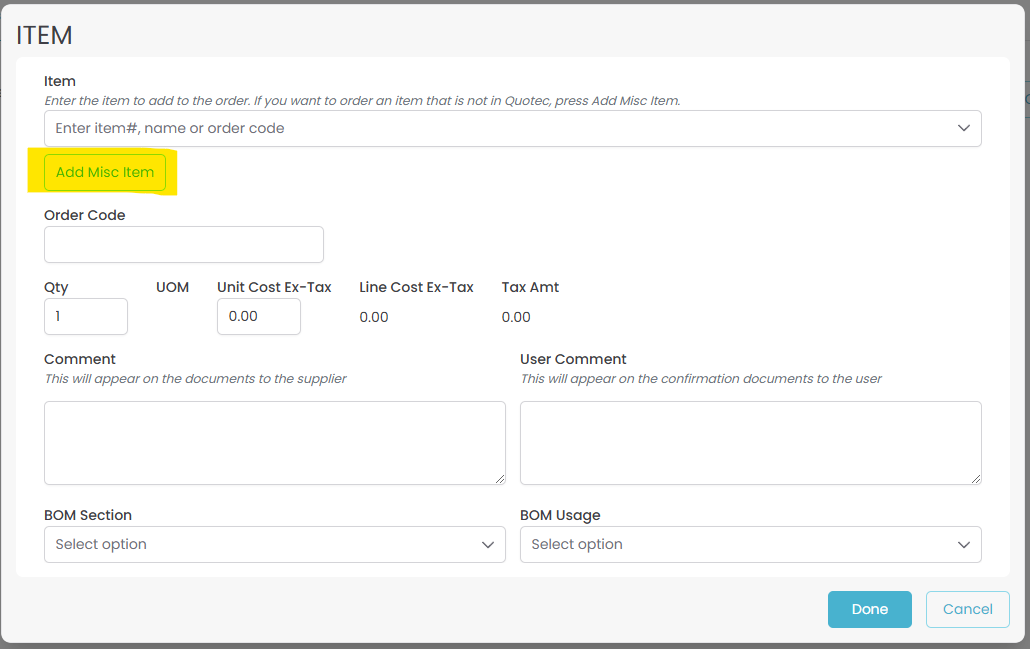The width and height of the screenshot is (1030, 649).
Task: Confirm the item with the Done button
Action: 869,609
